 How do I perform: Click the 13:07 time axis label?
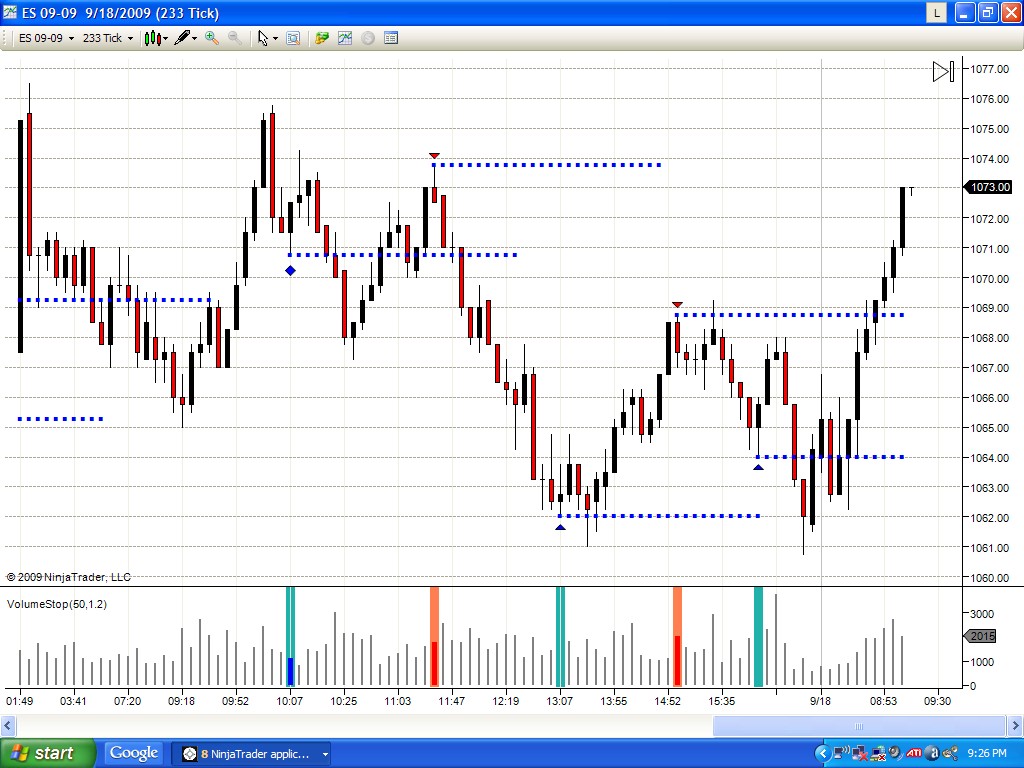tap(560, 701)
